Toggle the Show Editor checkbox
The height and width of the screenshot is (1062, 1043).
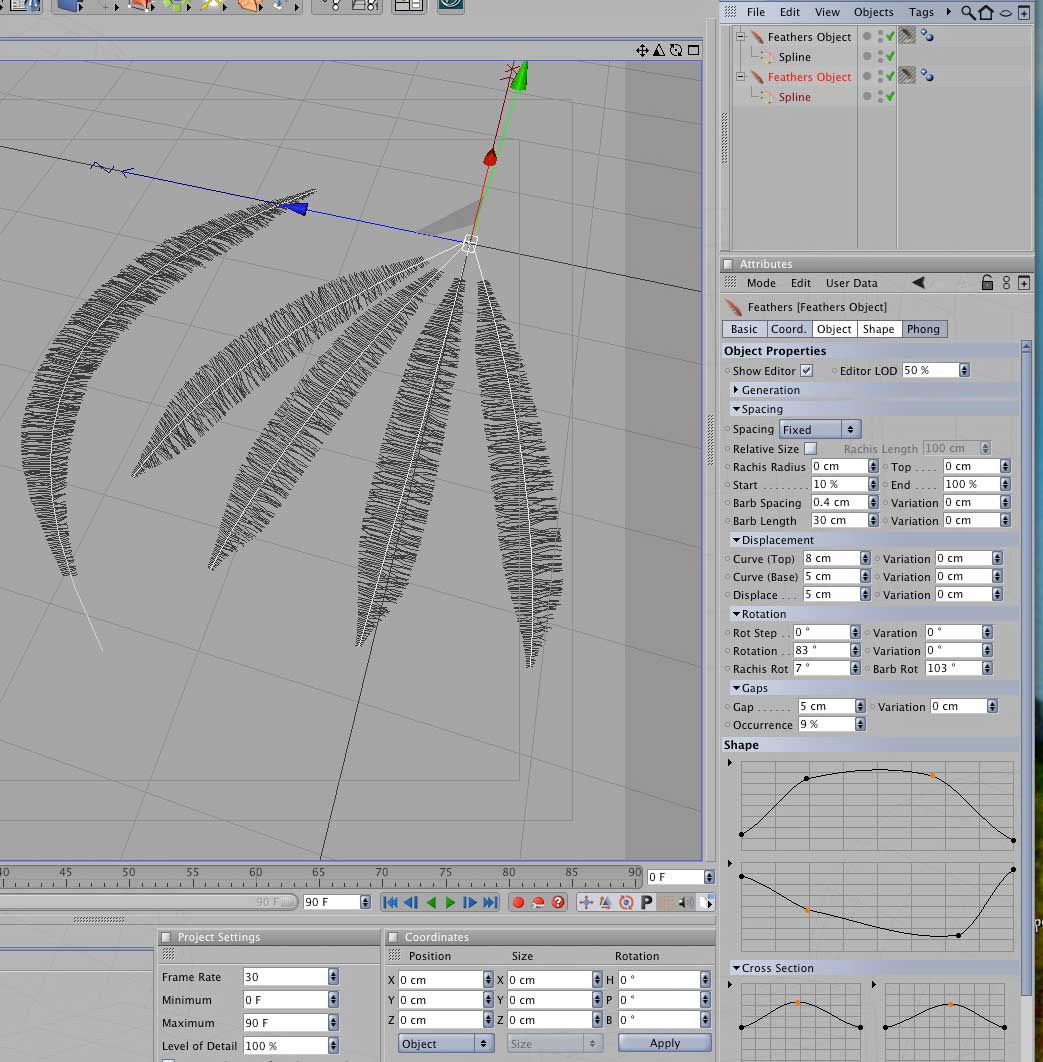(x=807, y=370)
